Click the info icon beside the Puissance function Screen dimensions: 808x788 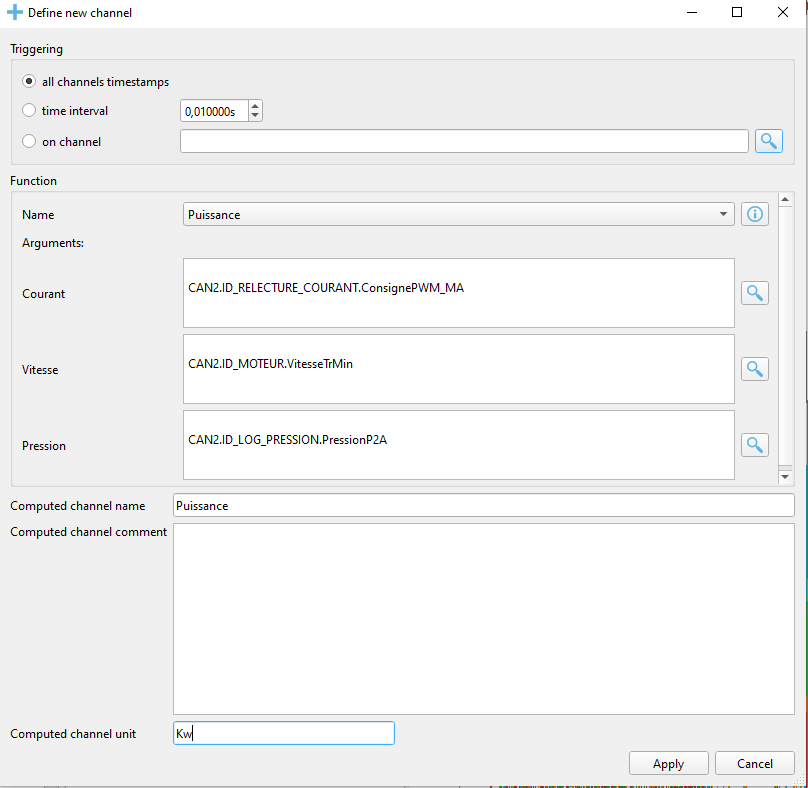coord(755,214)
